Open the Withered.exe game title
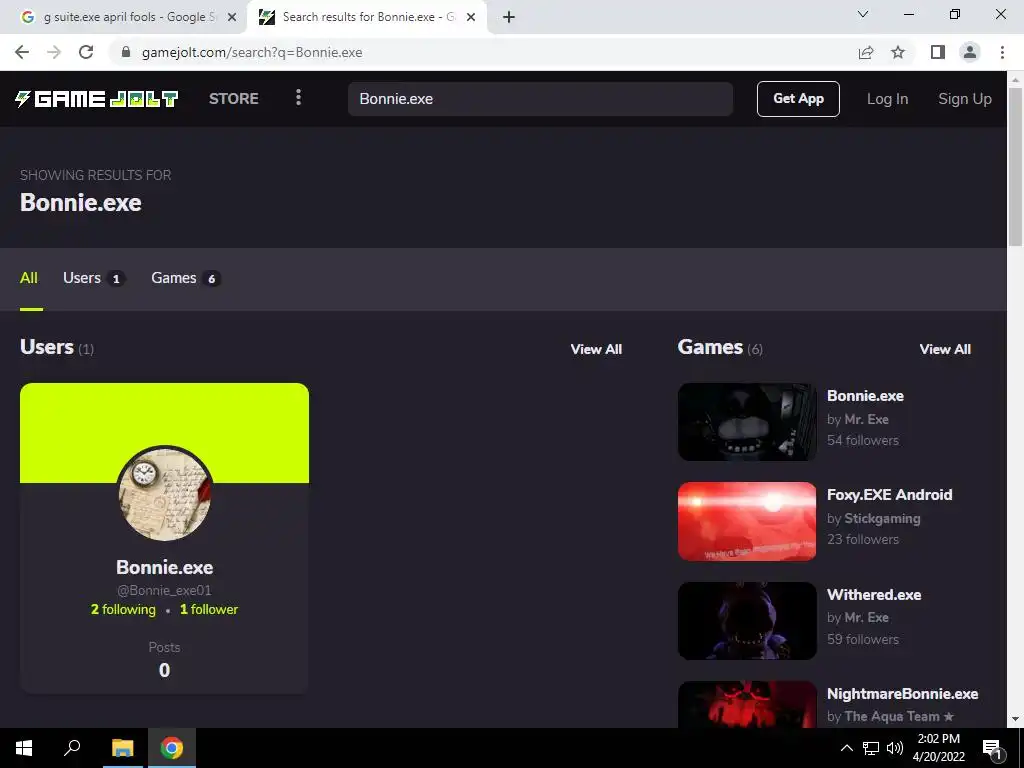The image size is (1024, 768). tap(874, 595)
